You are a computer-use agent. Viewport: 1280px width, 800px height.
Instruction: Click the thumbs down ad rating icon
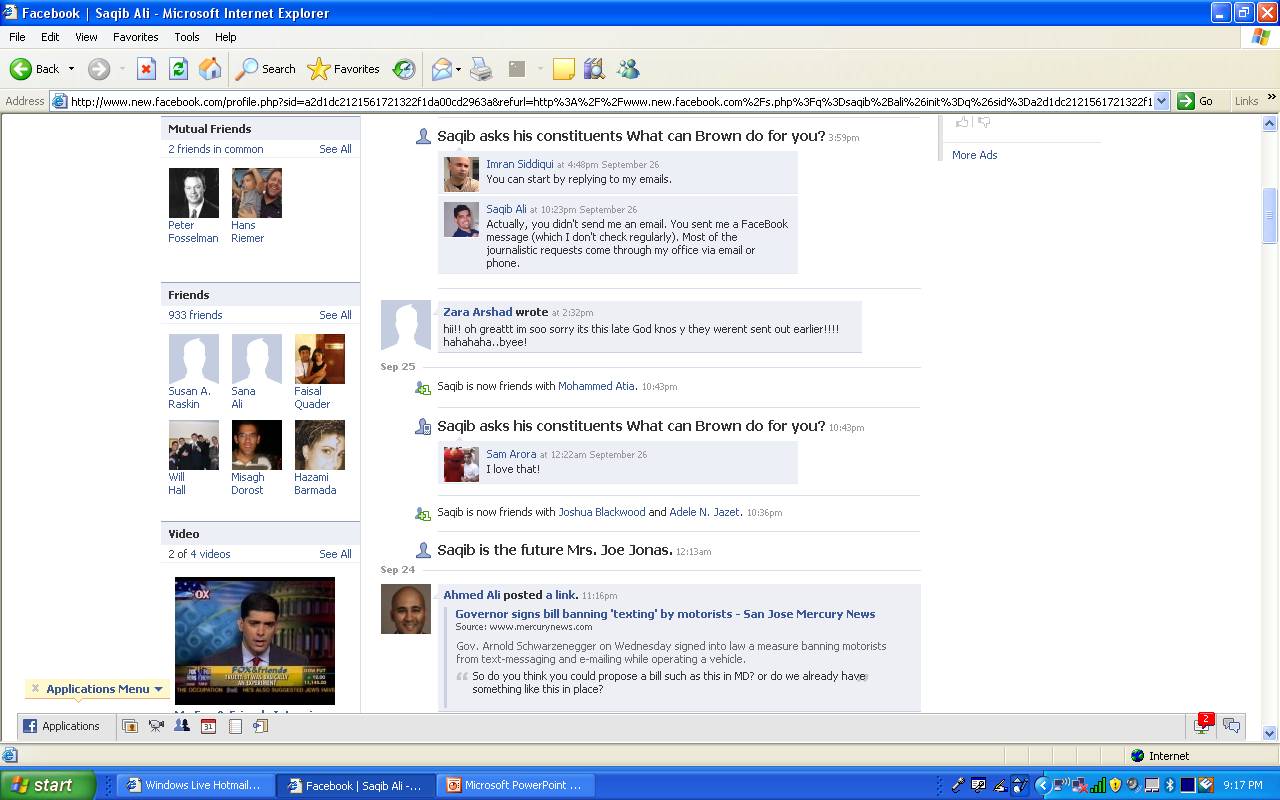point(984,122)
